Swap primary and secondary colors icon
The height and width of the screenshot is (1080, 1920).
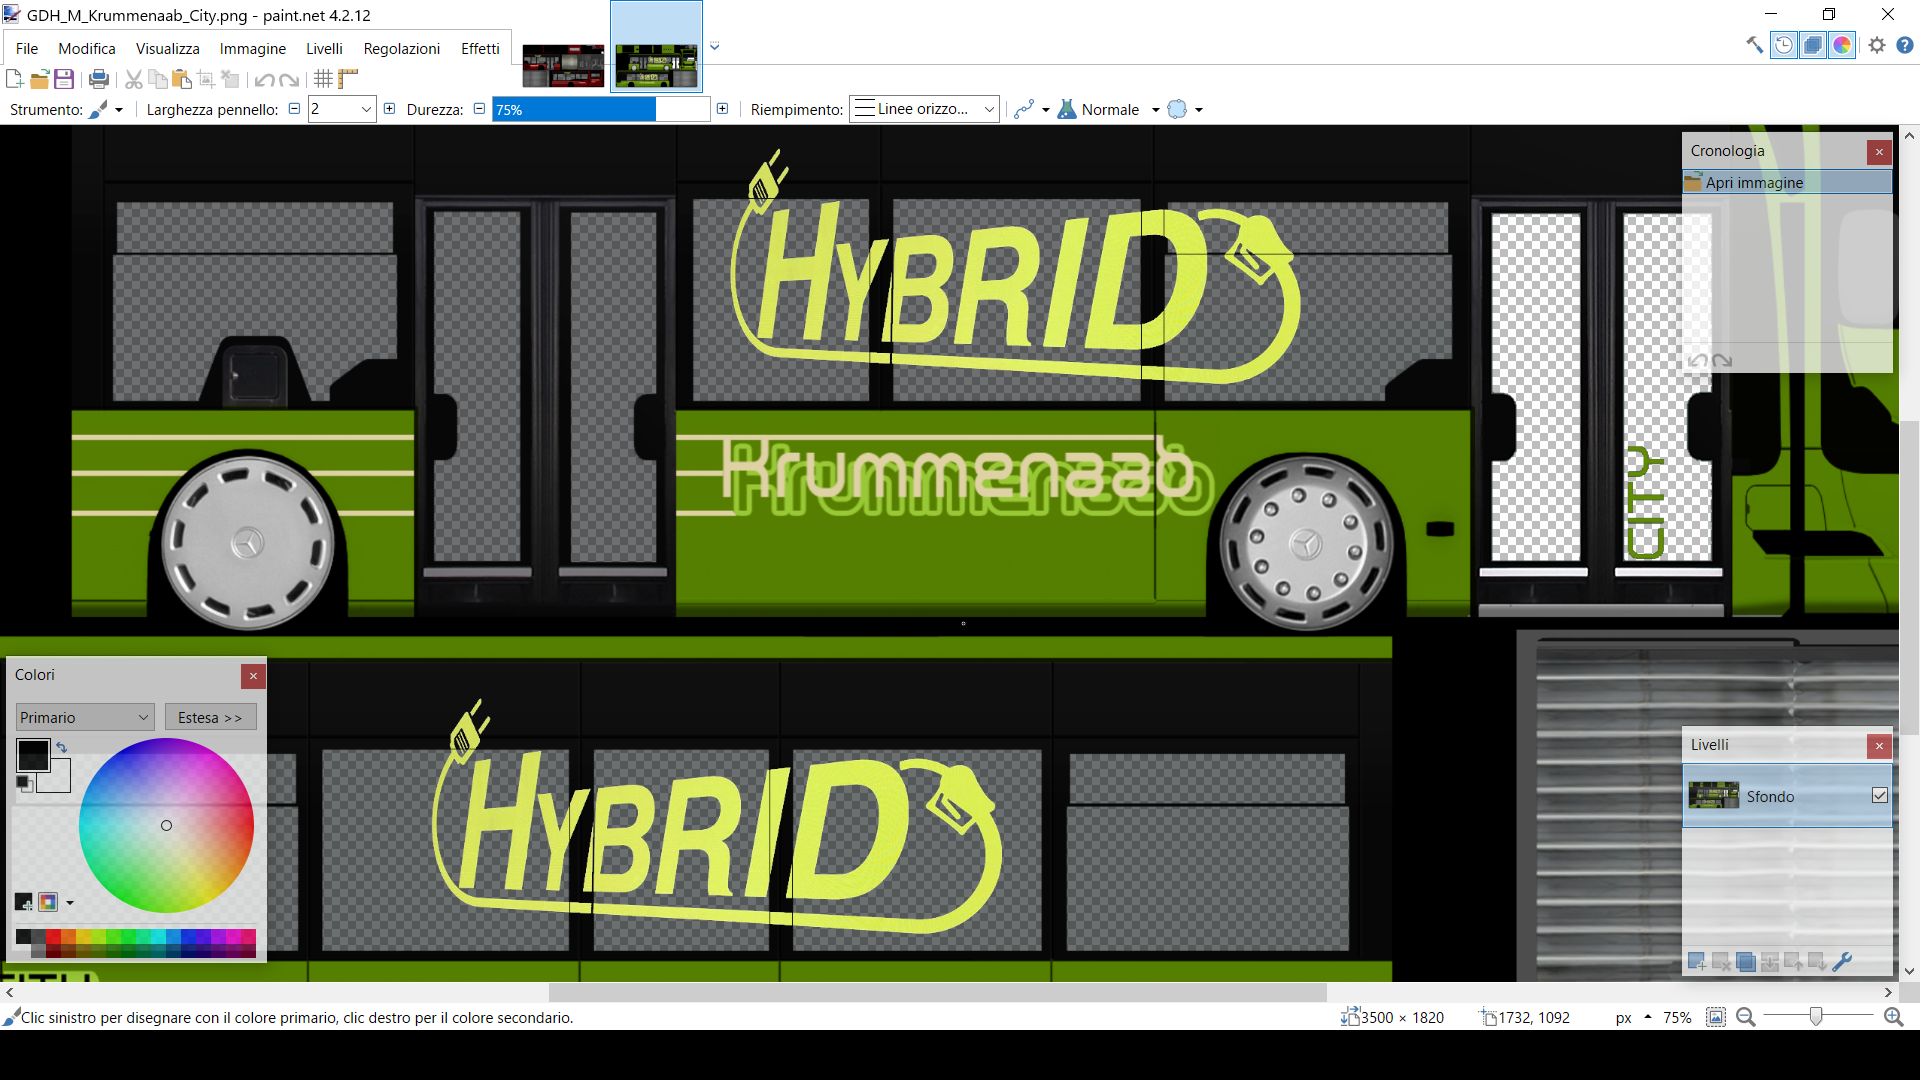62,747
